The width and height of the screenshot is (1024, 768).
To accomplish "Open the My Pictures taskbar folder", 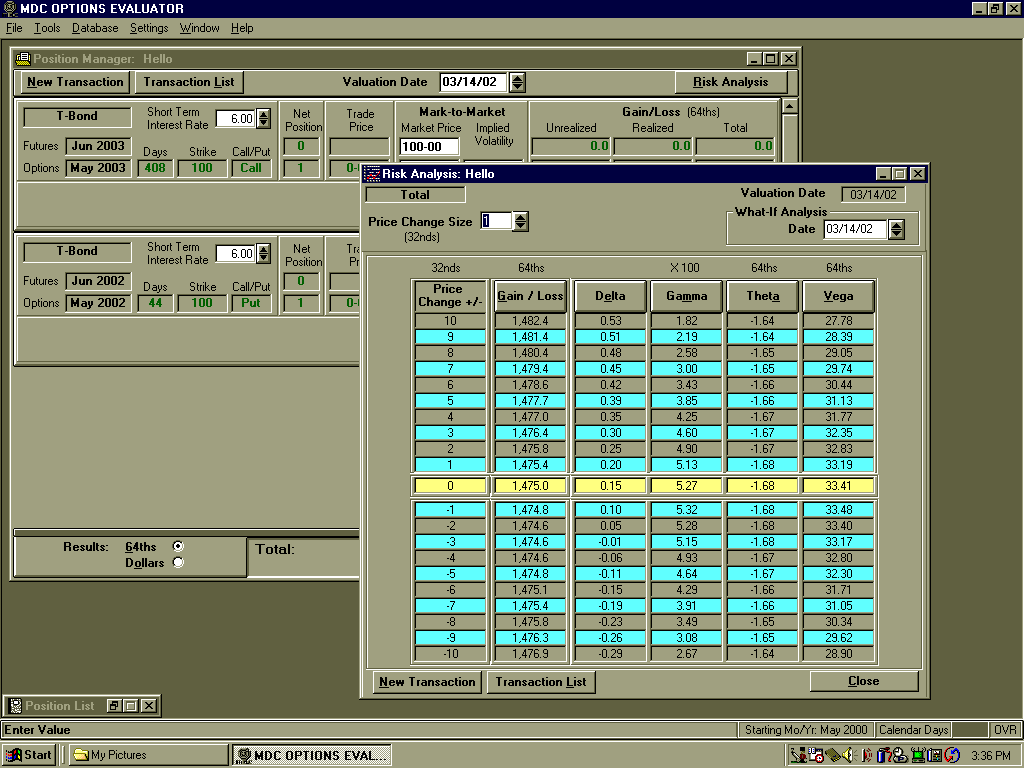I will tap(147, 755).
